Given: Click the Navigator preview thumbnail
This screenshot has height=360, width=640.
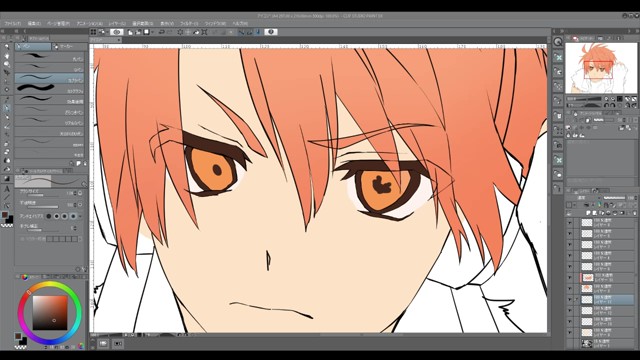Looking at the screenshot, I should pyautogui.click(x=601, y=68).
